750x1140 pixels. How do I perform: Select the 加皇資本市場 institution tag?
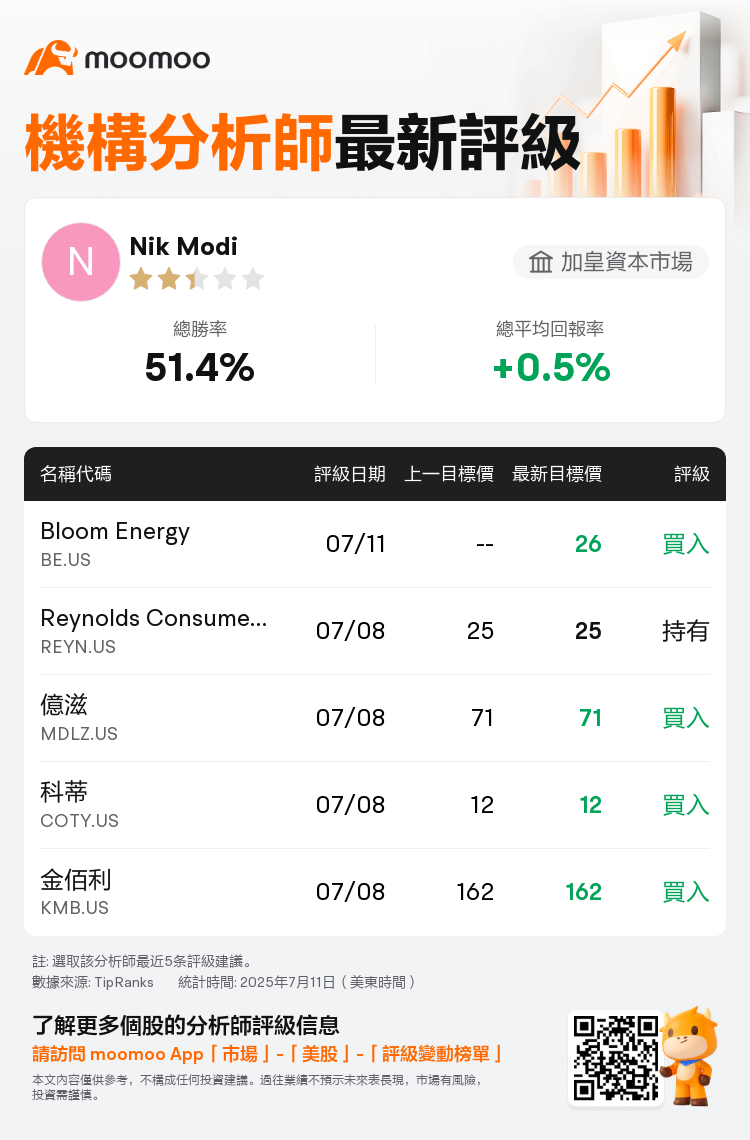click(610, 262)
